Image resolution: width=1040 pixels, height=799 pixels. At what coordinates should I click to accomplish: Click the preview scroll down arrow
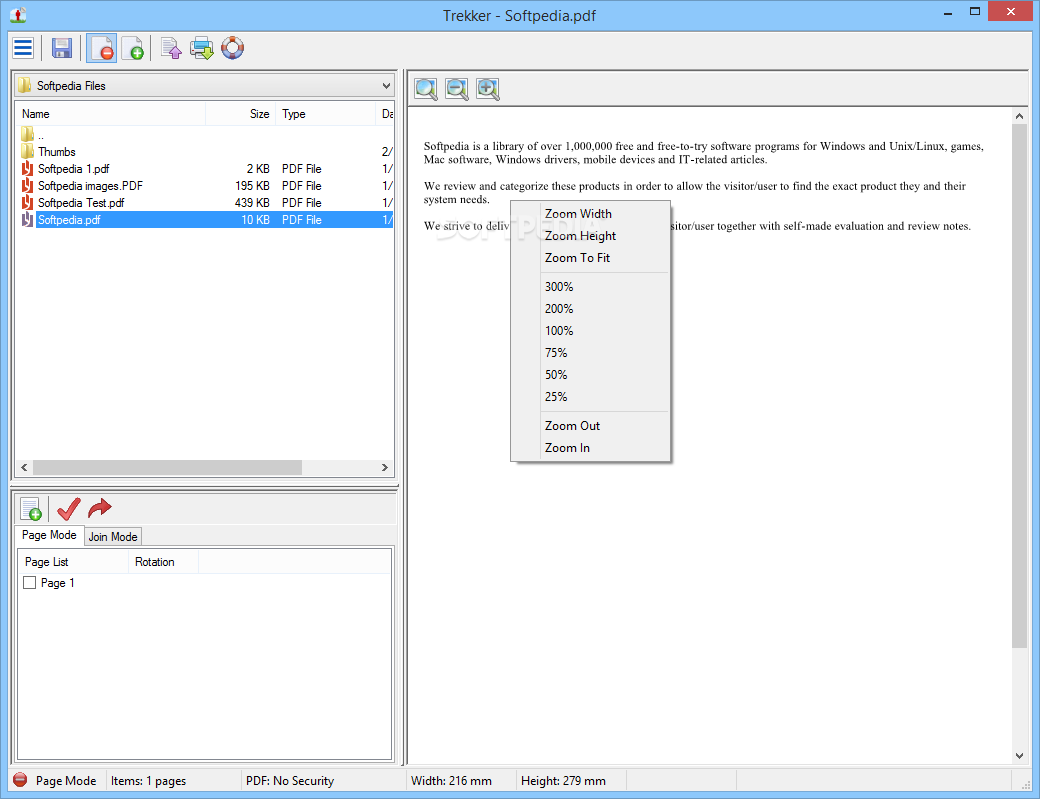point(1019,756)
